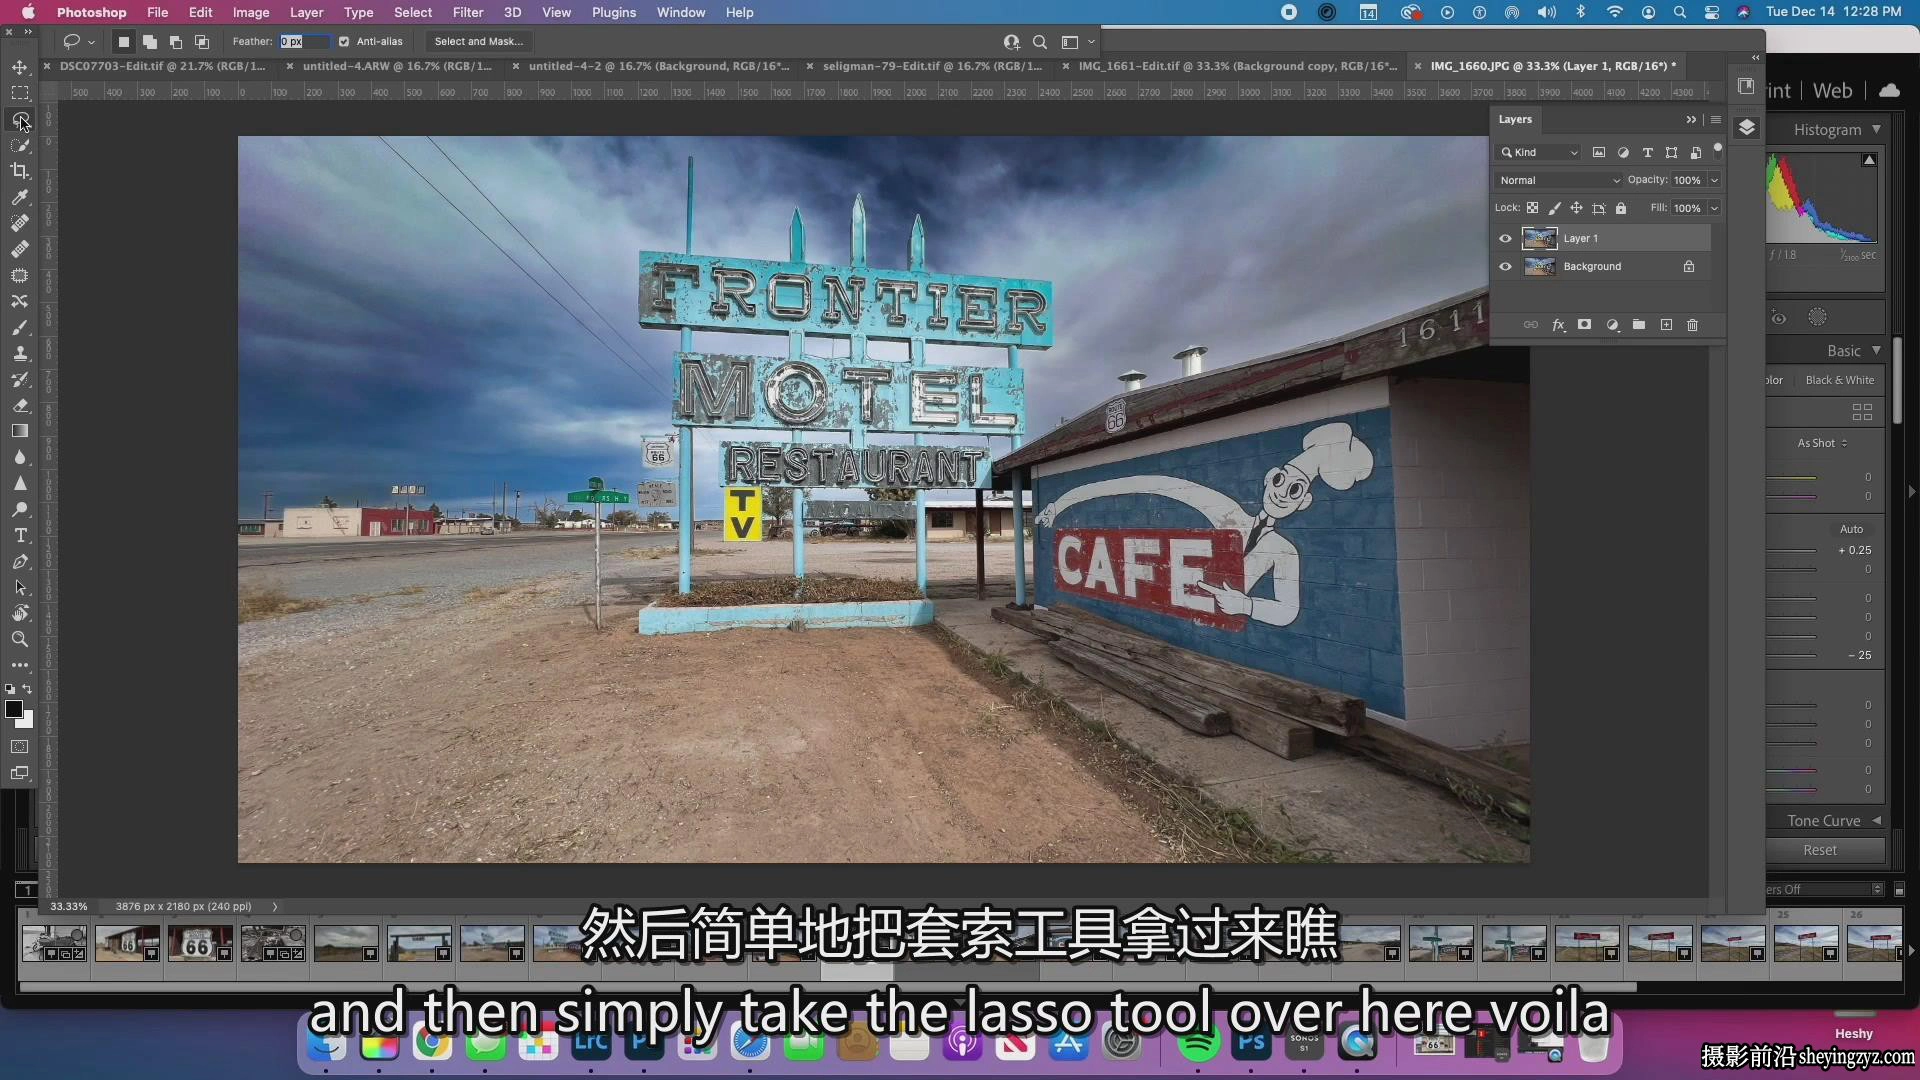Click the foreground color swatch
The width and height of the screenshot is (1920, 1080).
(14, 709)
